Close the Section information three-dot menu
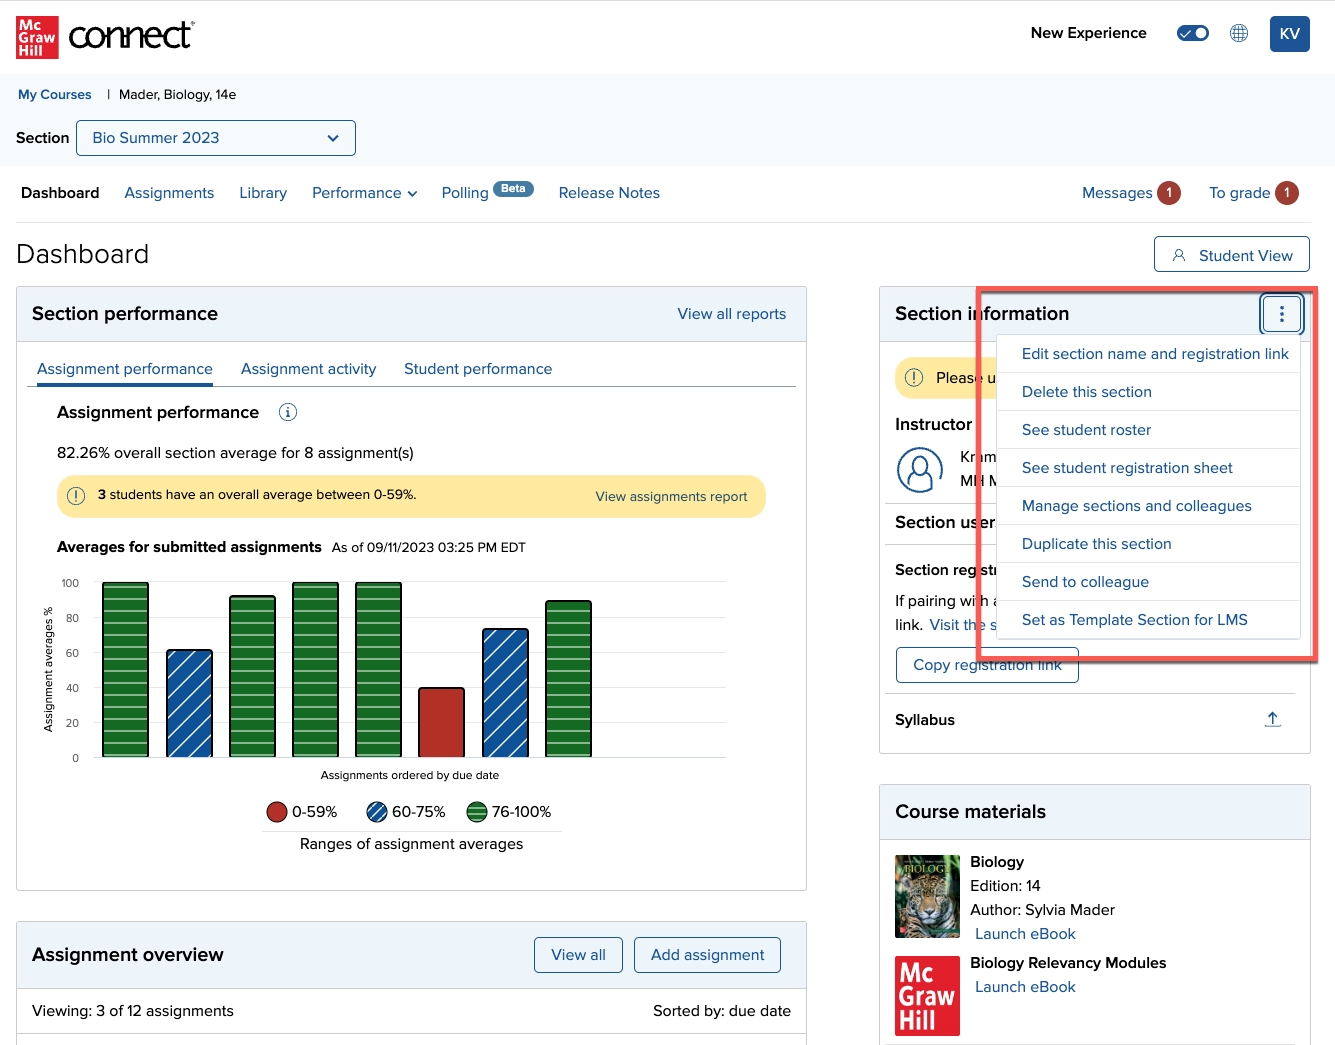Viewport: 1335px width, 1045px height. click(x=1282, y=314)
